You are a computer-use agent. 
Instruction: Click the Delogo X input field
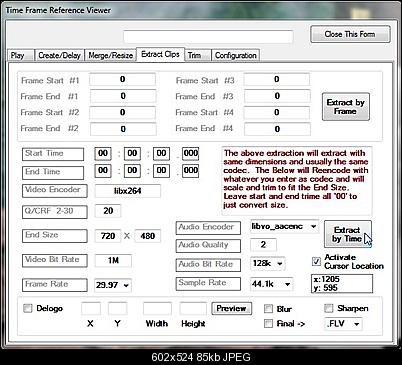(x=91, y=308)
